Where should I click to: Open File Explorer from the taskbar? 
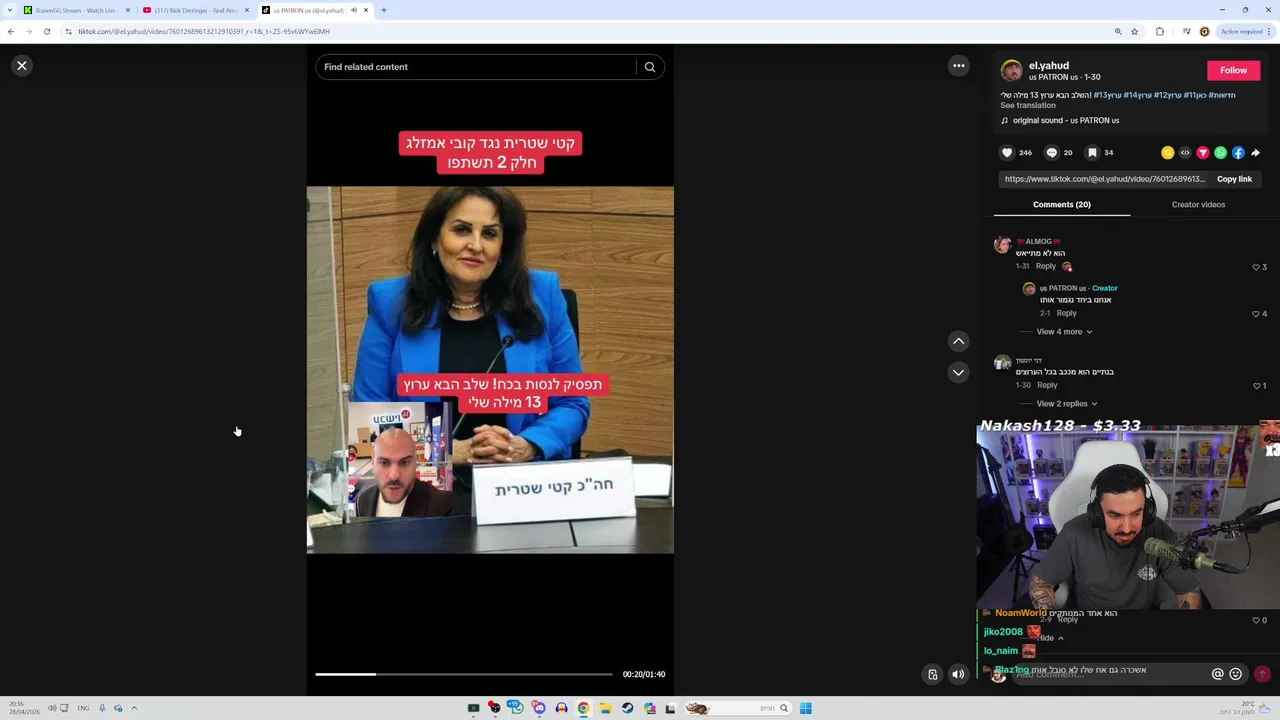(x=605, y=708)
